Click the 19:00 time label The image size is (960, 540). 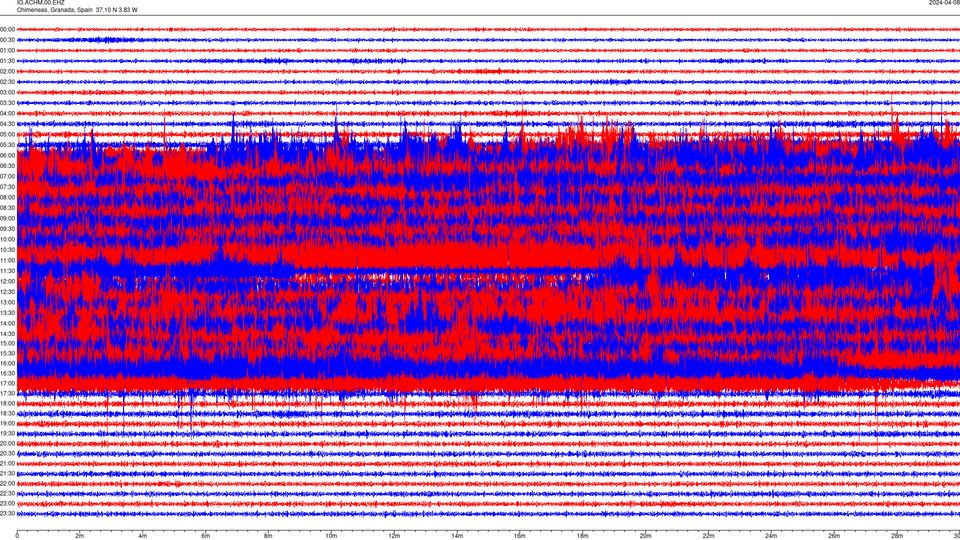(7, 424)
